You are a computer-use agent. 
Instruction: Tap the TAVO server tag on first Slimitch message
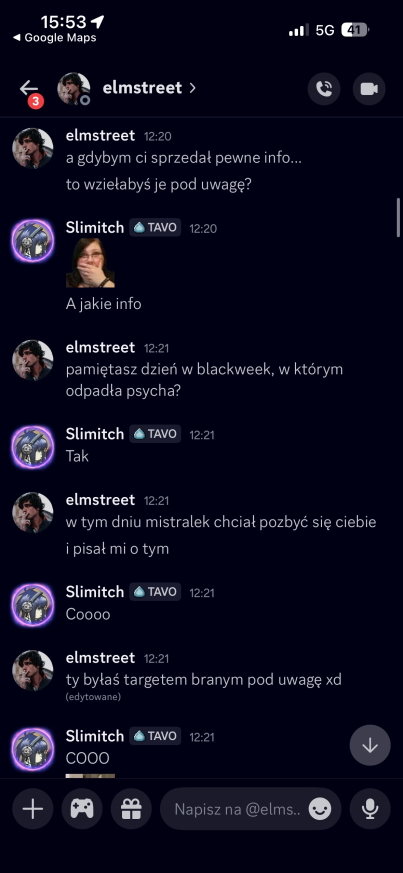[x=155, y=228]
